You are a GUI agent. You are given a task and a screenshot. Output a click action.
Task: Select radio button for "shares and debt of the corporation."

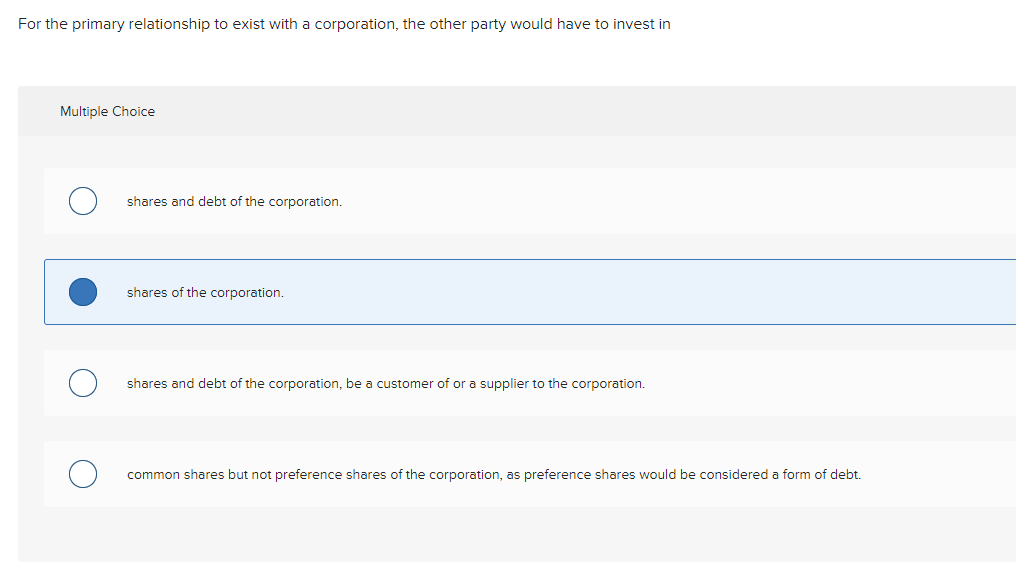[x=83, y=201]
